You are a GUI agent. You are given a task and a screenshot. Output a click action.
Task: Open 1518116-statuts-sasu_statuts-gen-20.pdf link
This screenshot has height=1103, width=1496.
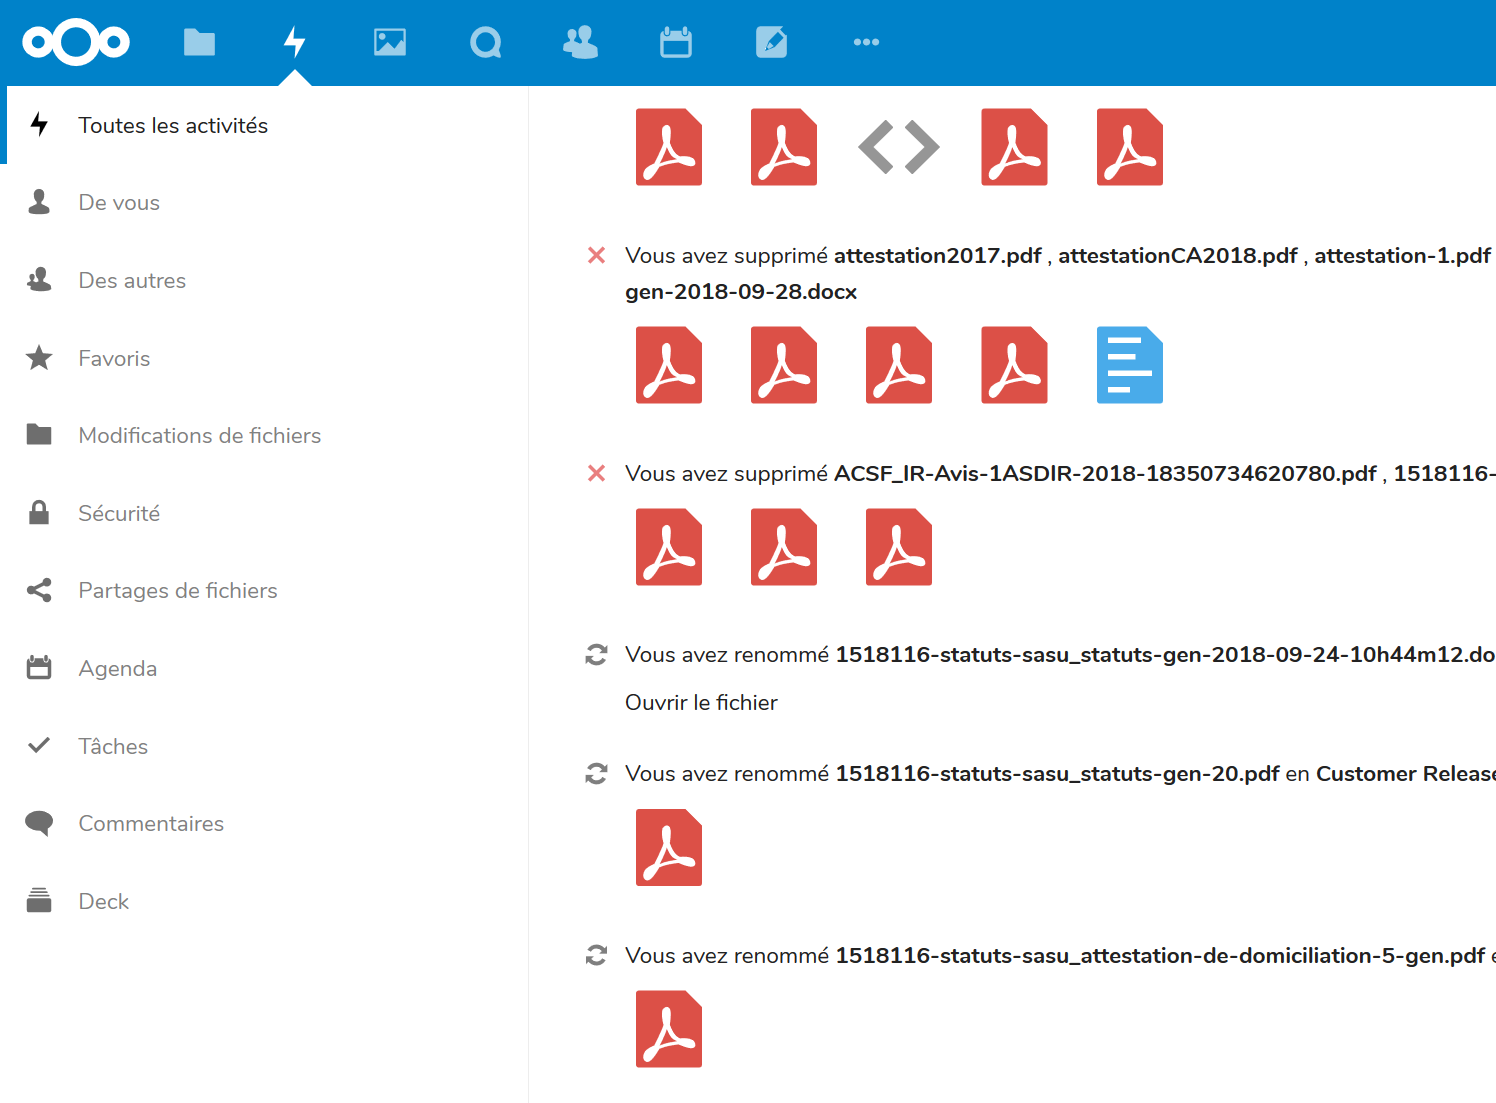coord(1057,774)
